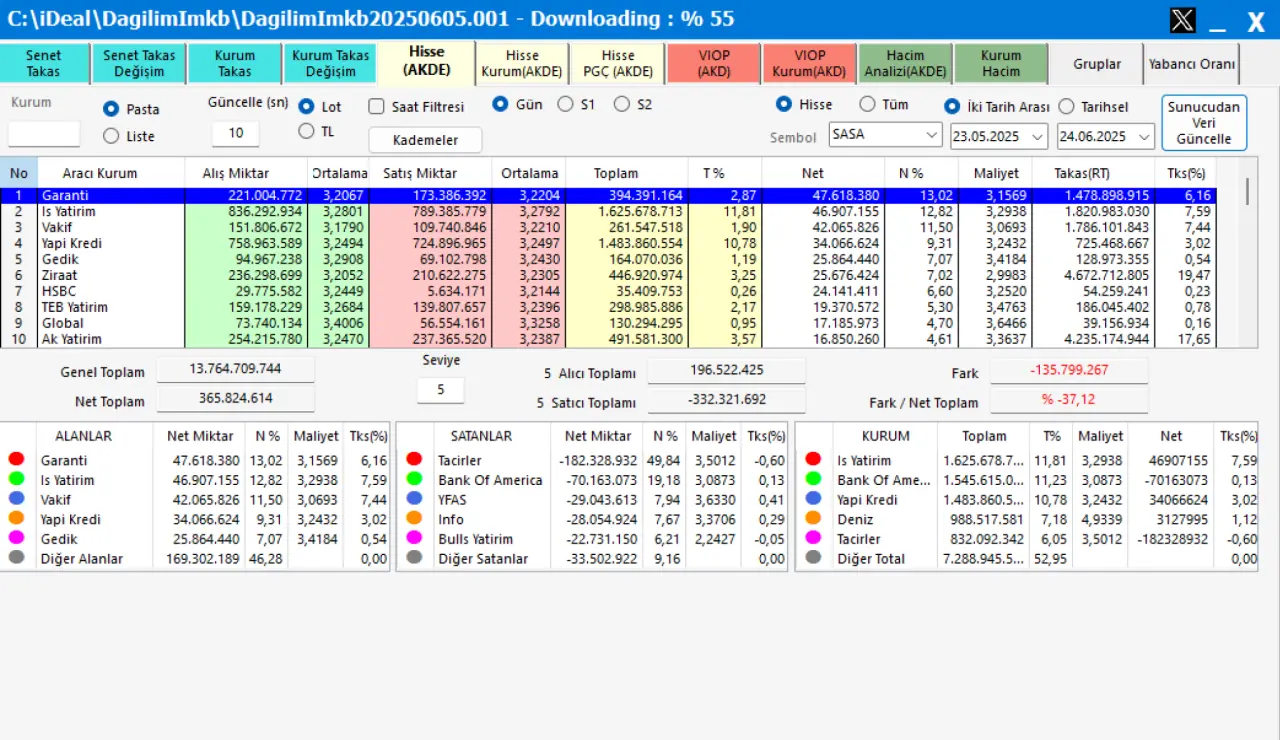Click gray dot next to Diğer Alanlar
Screen dimensions: 1280x740
pyautogui.click(x=15, y=558)
